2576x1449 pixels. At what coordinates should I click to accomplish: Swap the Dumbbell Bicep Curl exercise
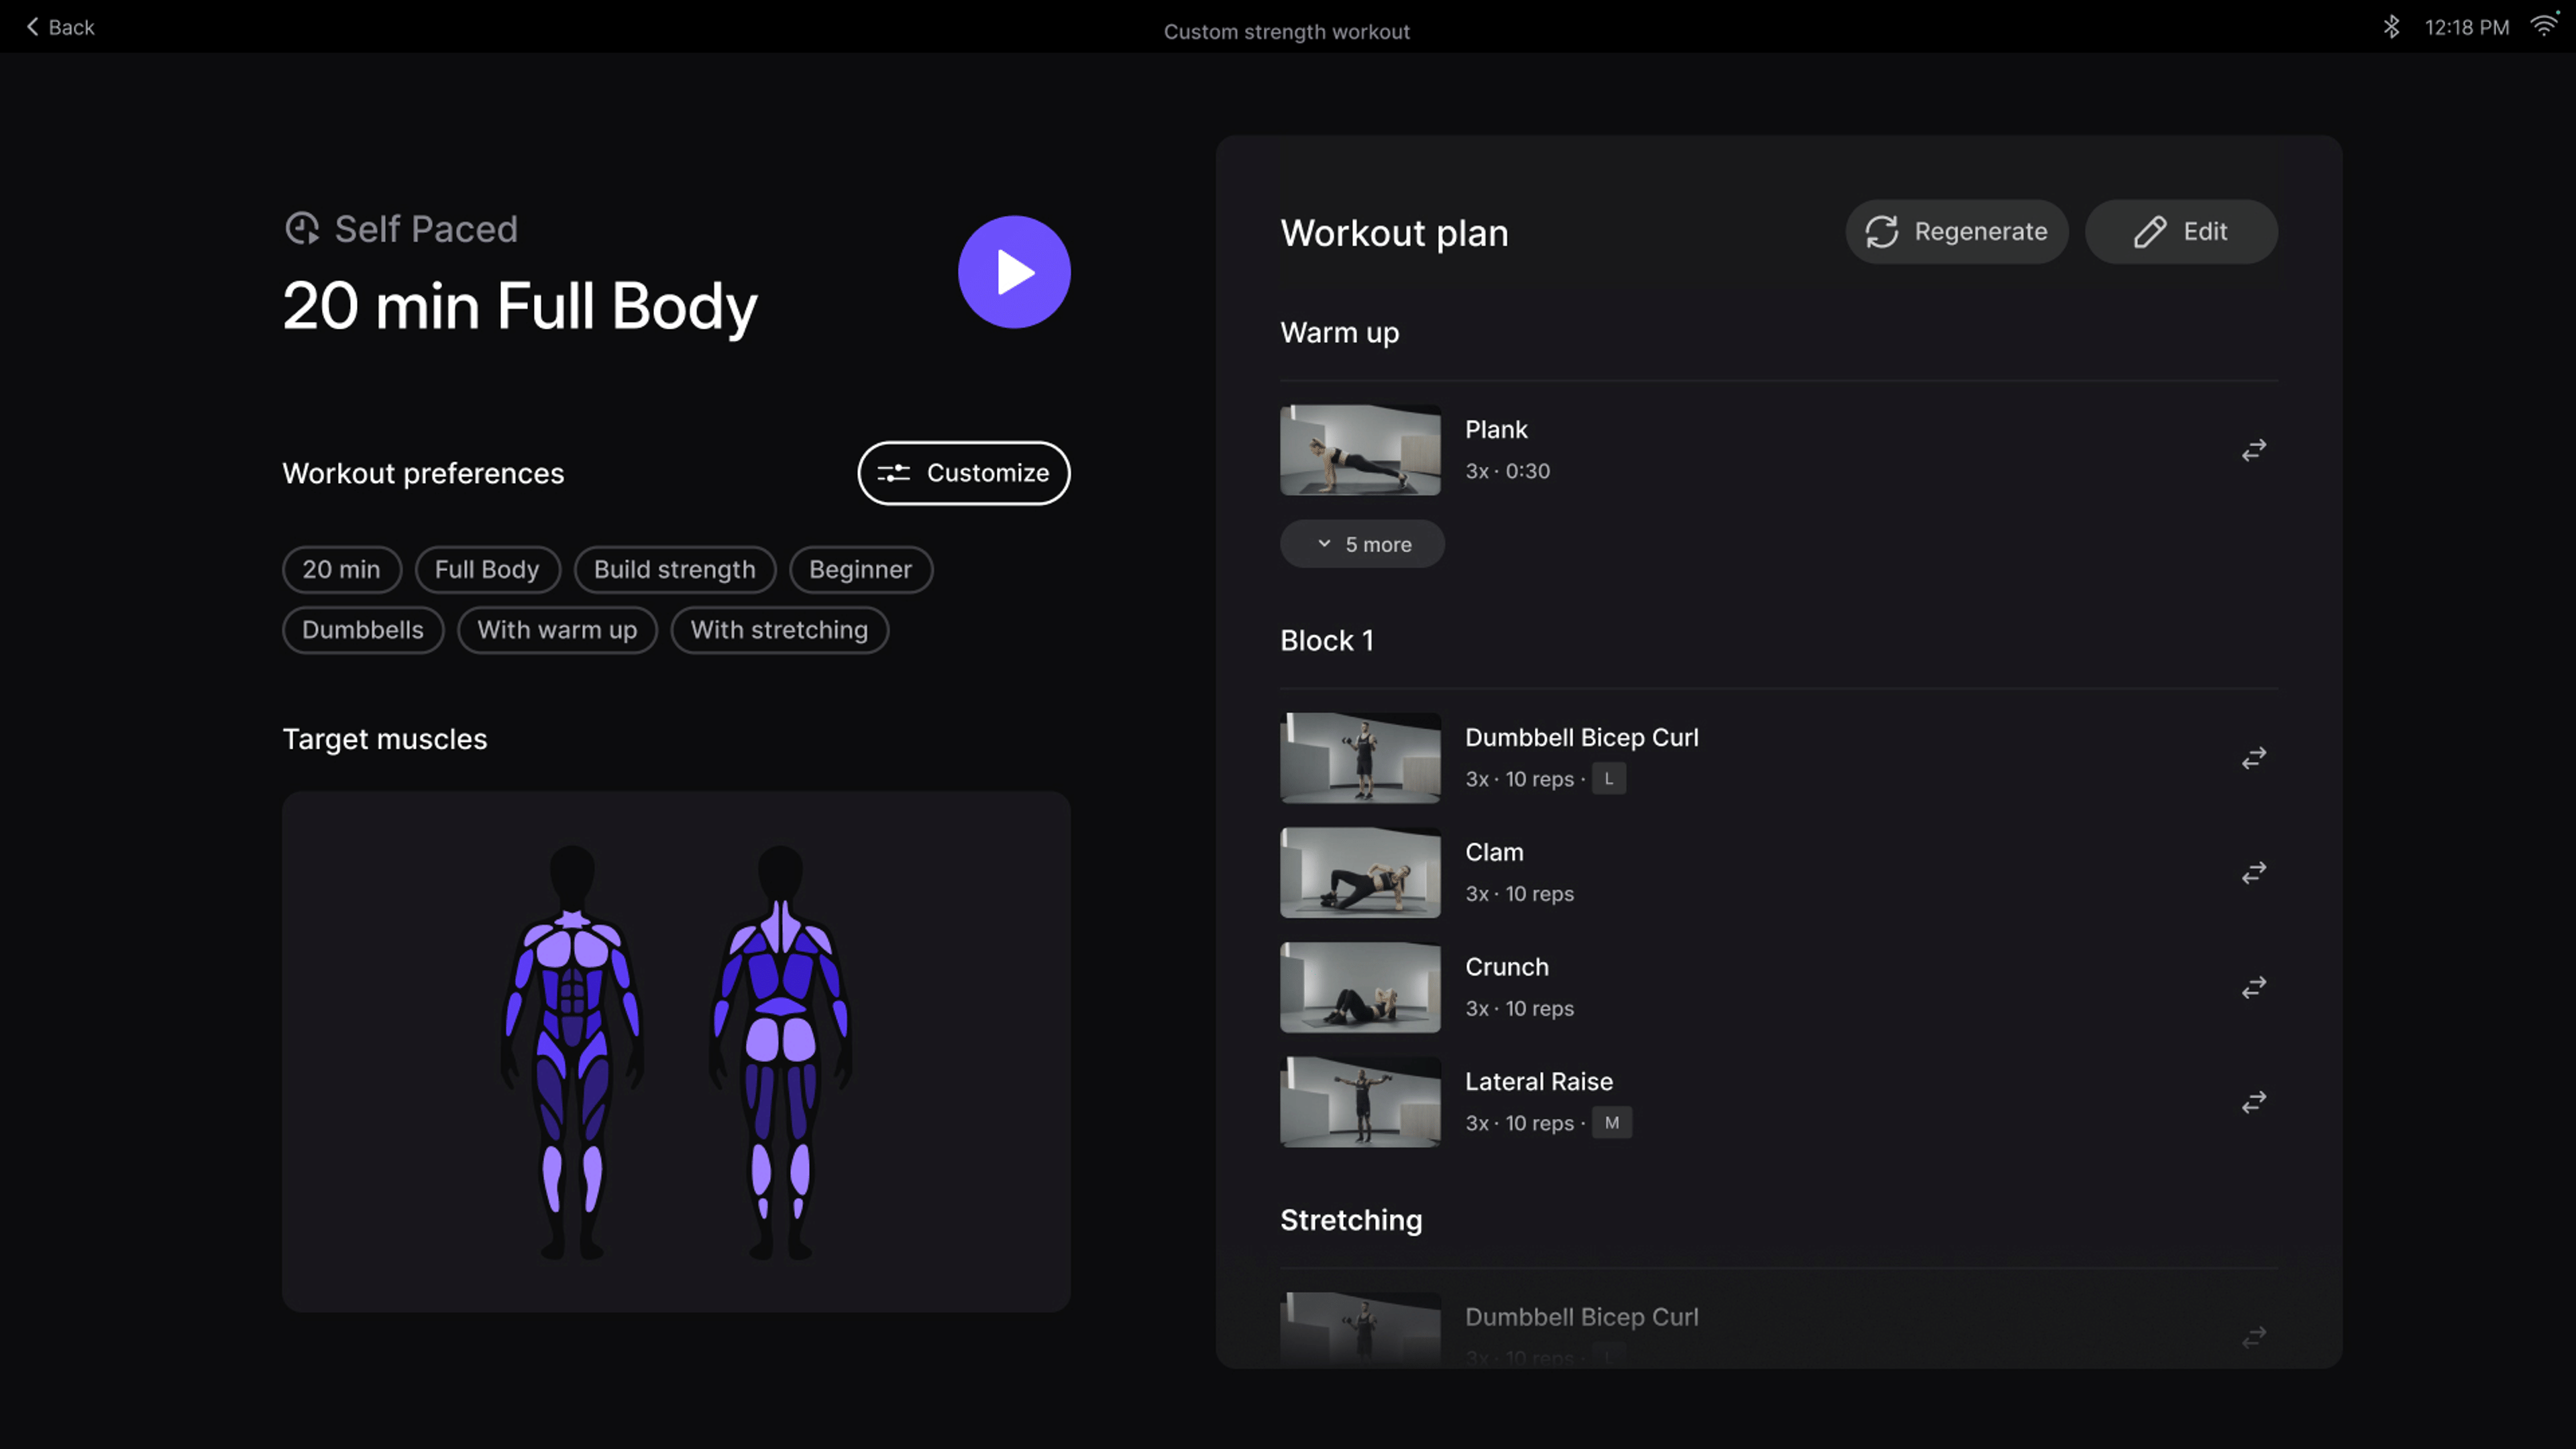pyautogui.click(x=2253, y=757)
